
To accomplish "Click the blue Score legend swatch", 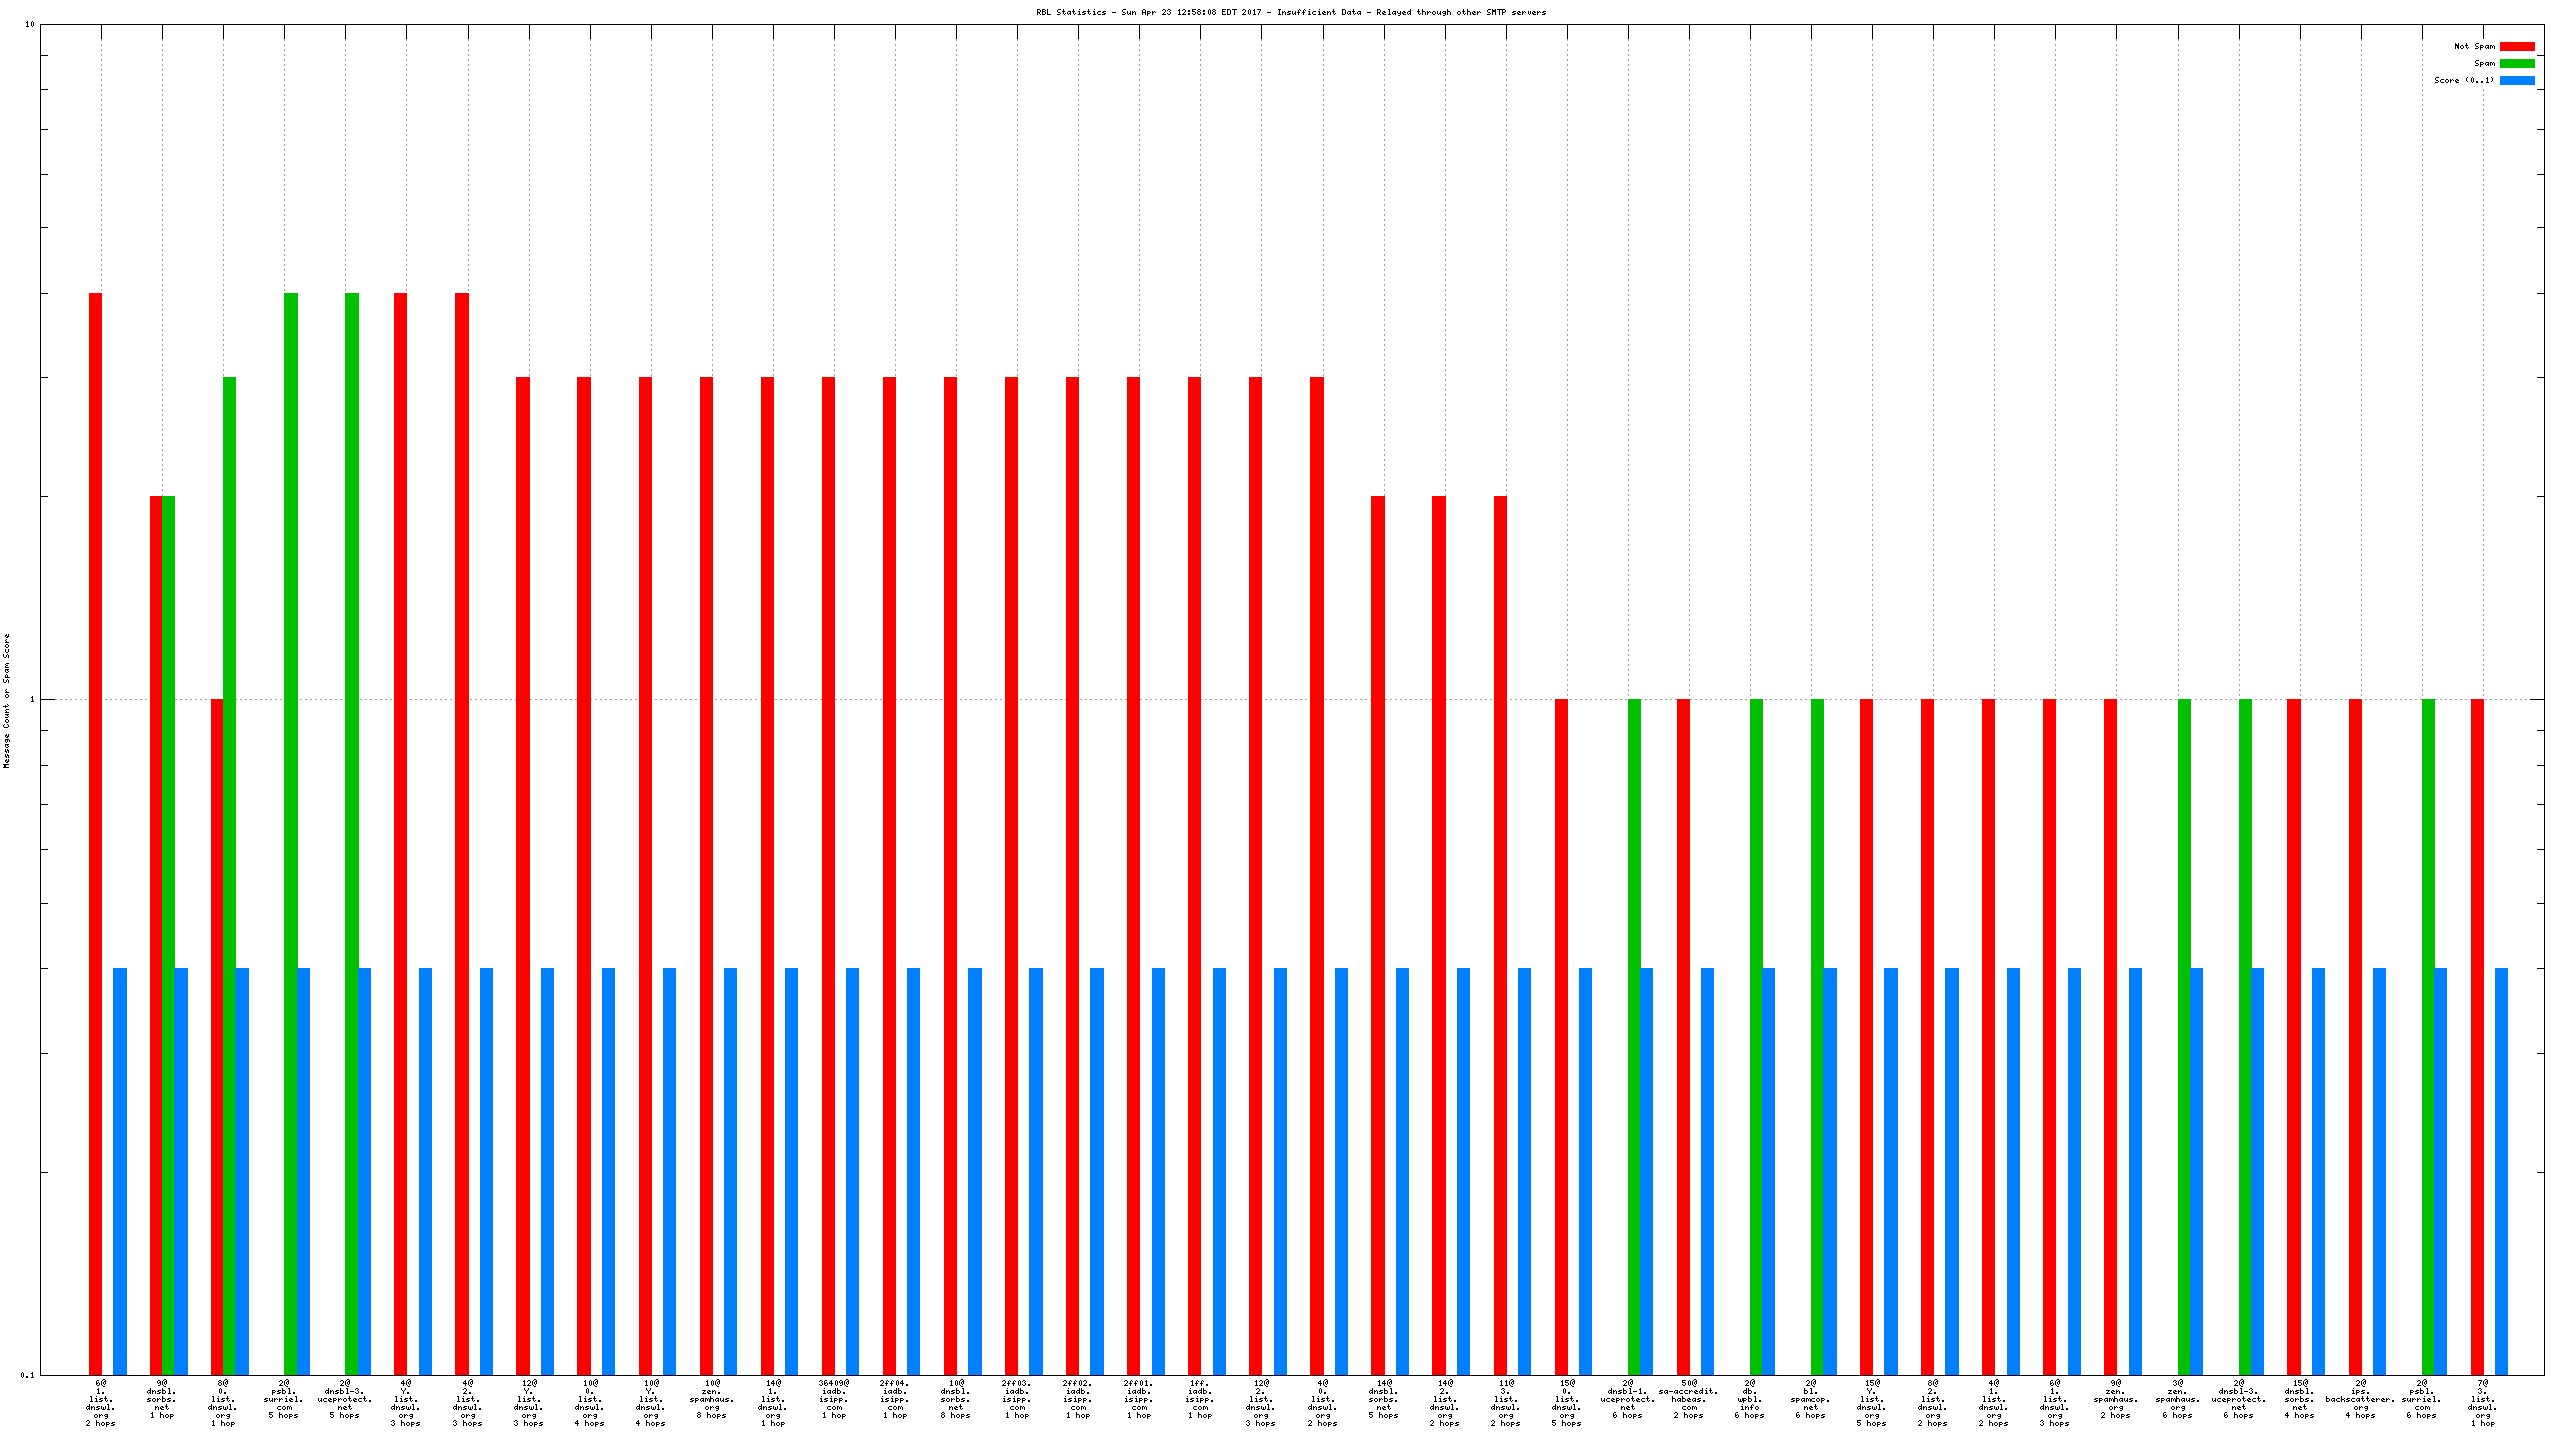I will point(2516,80).
